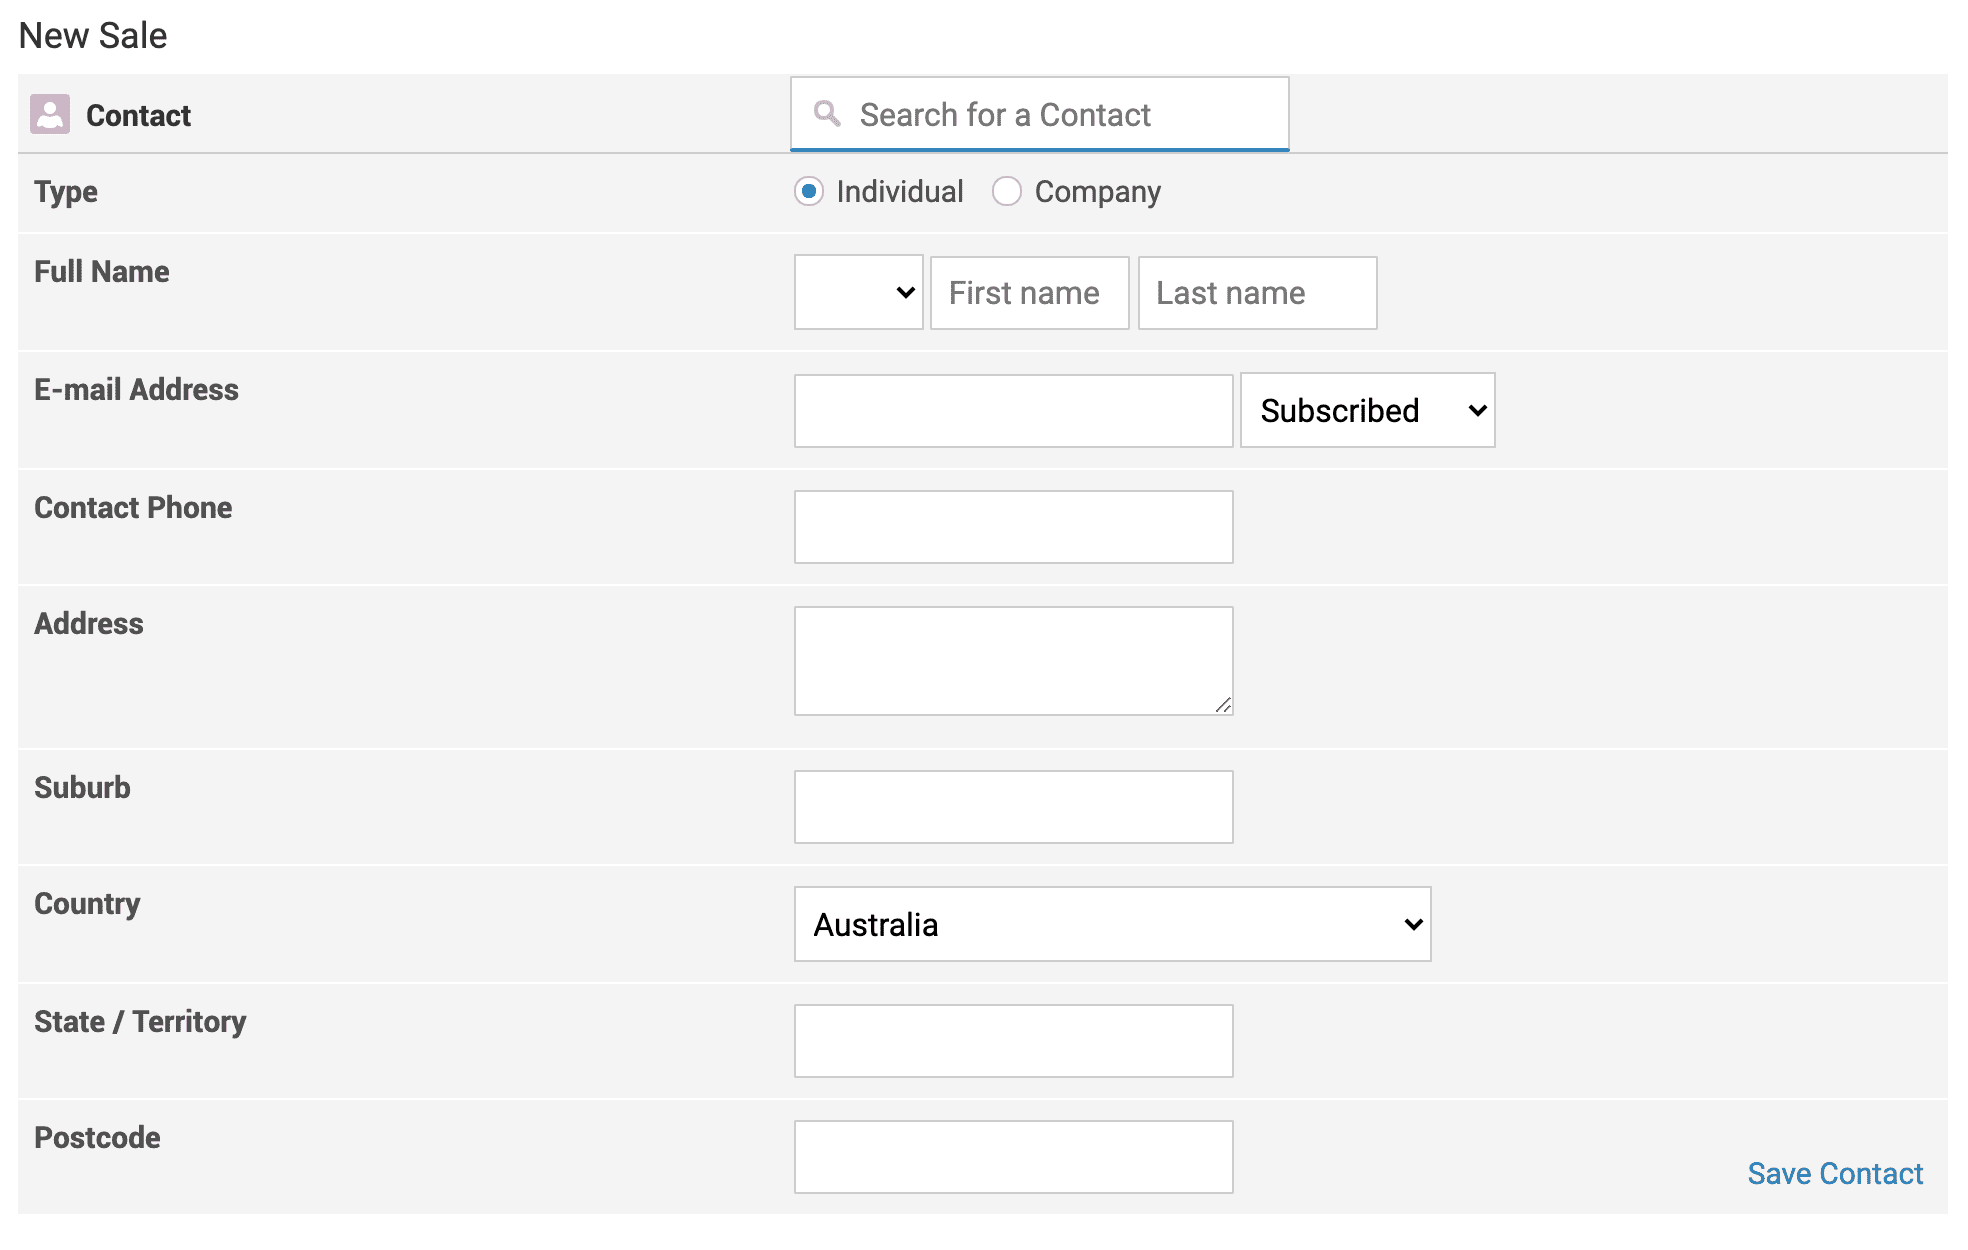Click the Contact Phone input field
This screenshot has height=1250, width=1968.
coord(1014,527)
